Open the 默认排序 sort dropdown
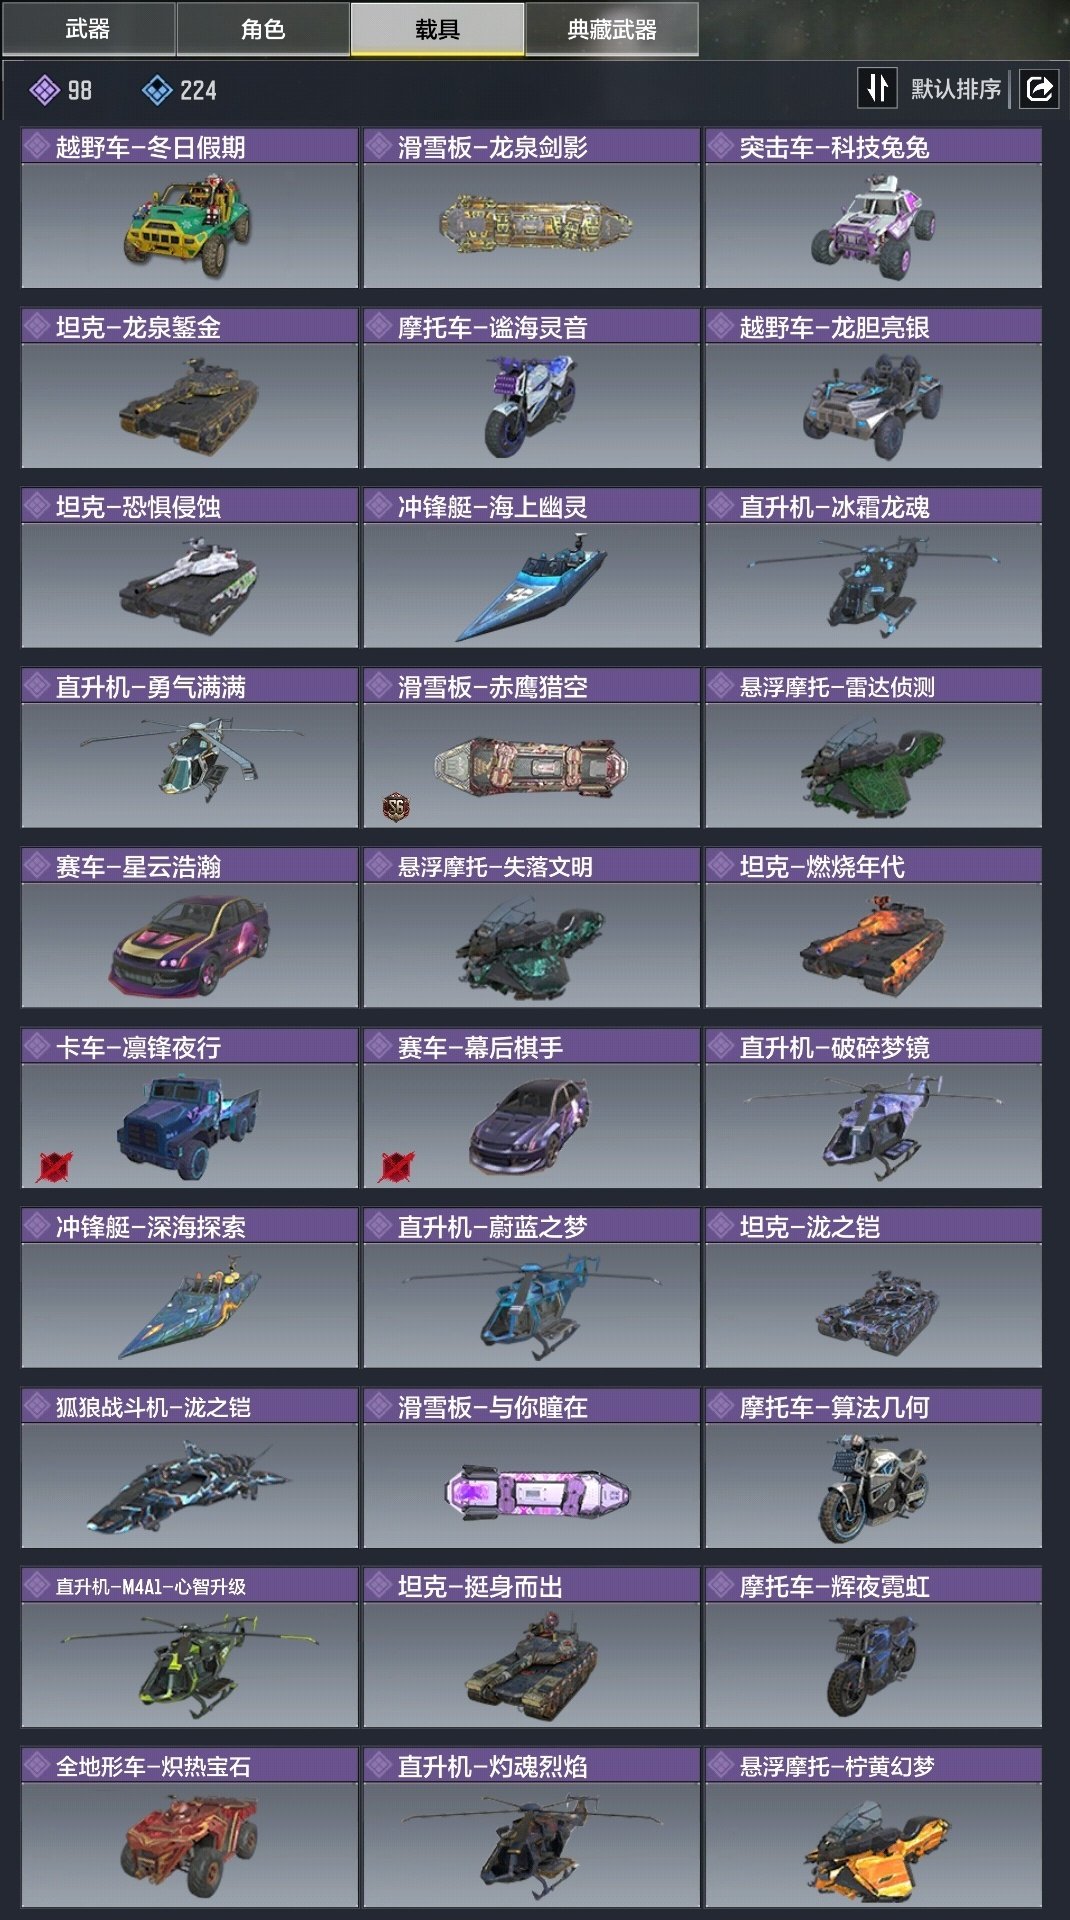 pos(955,89)
